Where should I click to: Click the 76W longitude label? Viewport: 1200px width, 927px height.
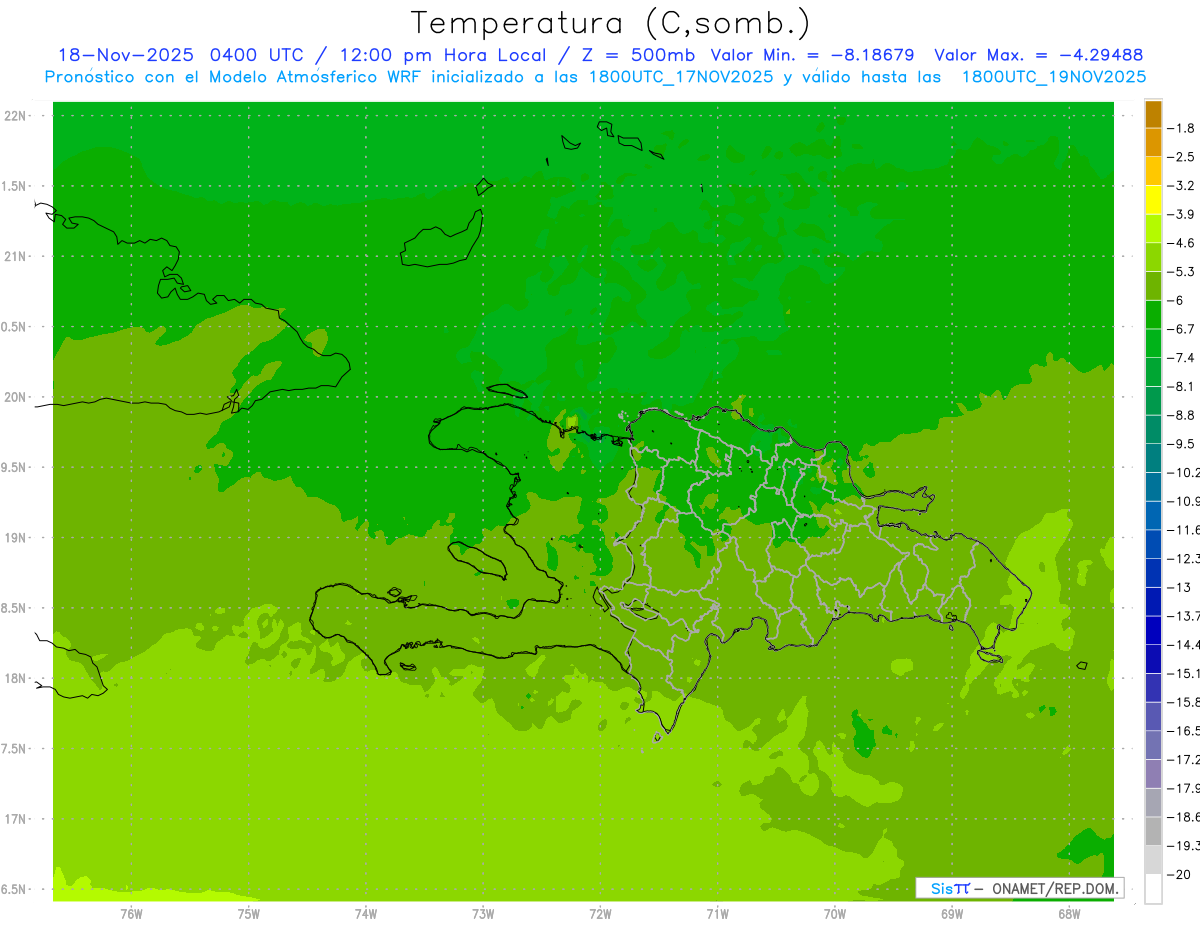point(131,914)
